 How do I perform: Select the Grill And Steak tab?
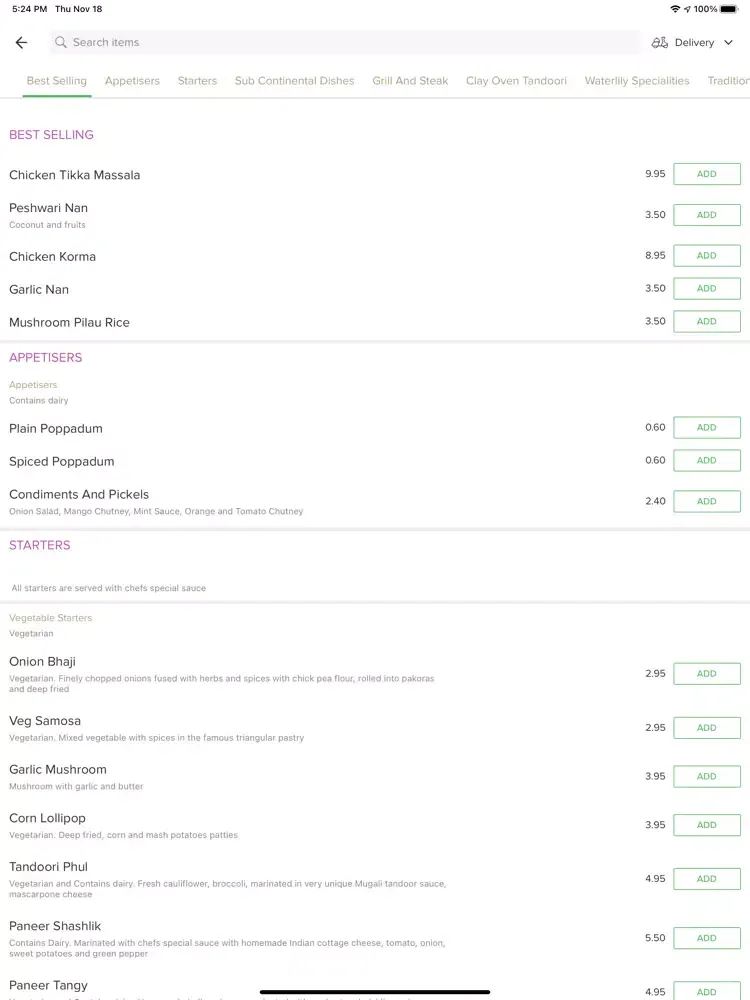coord(410,81)
